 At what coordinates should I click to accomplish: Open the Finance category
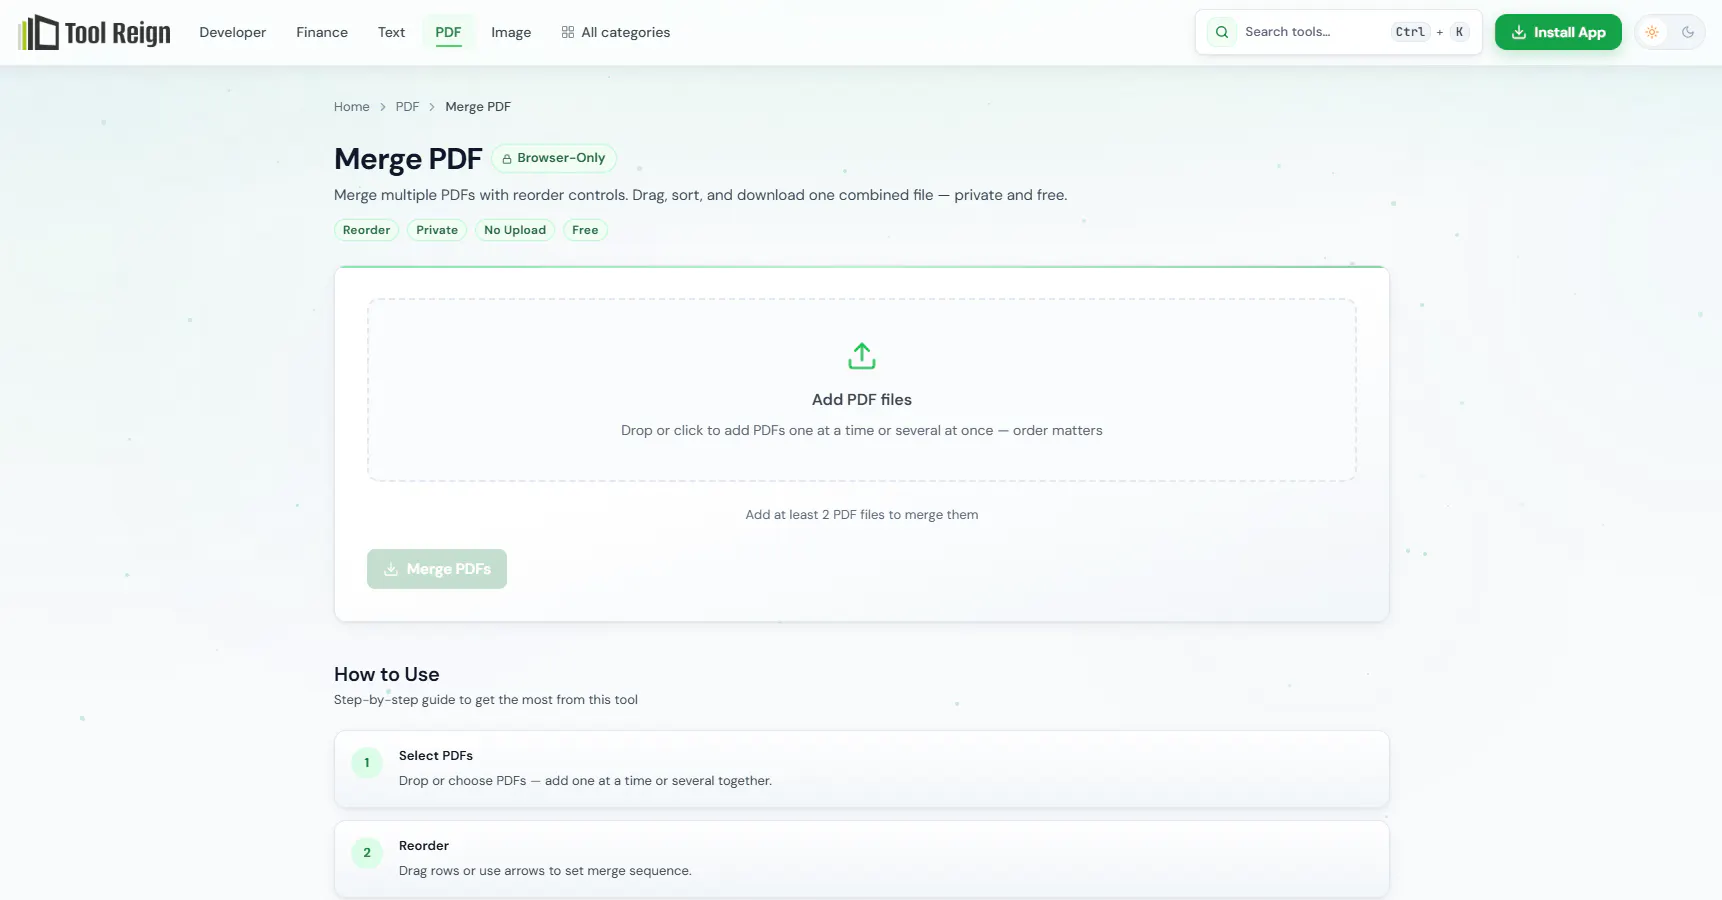[322, 32]
